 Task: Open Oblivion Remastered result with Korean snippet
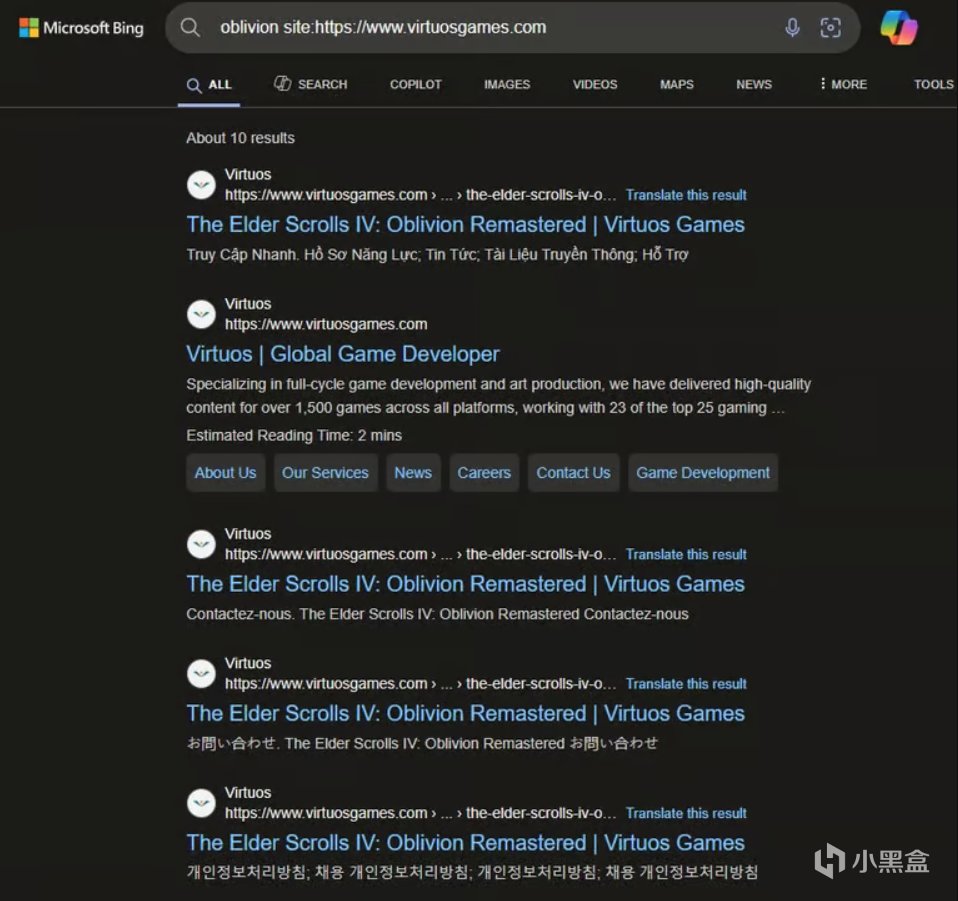(466, 844)
